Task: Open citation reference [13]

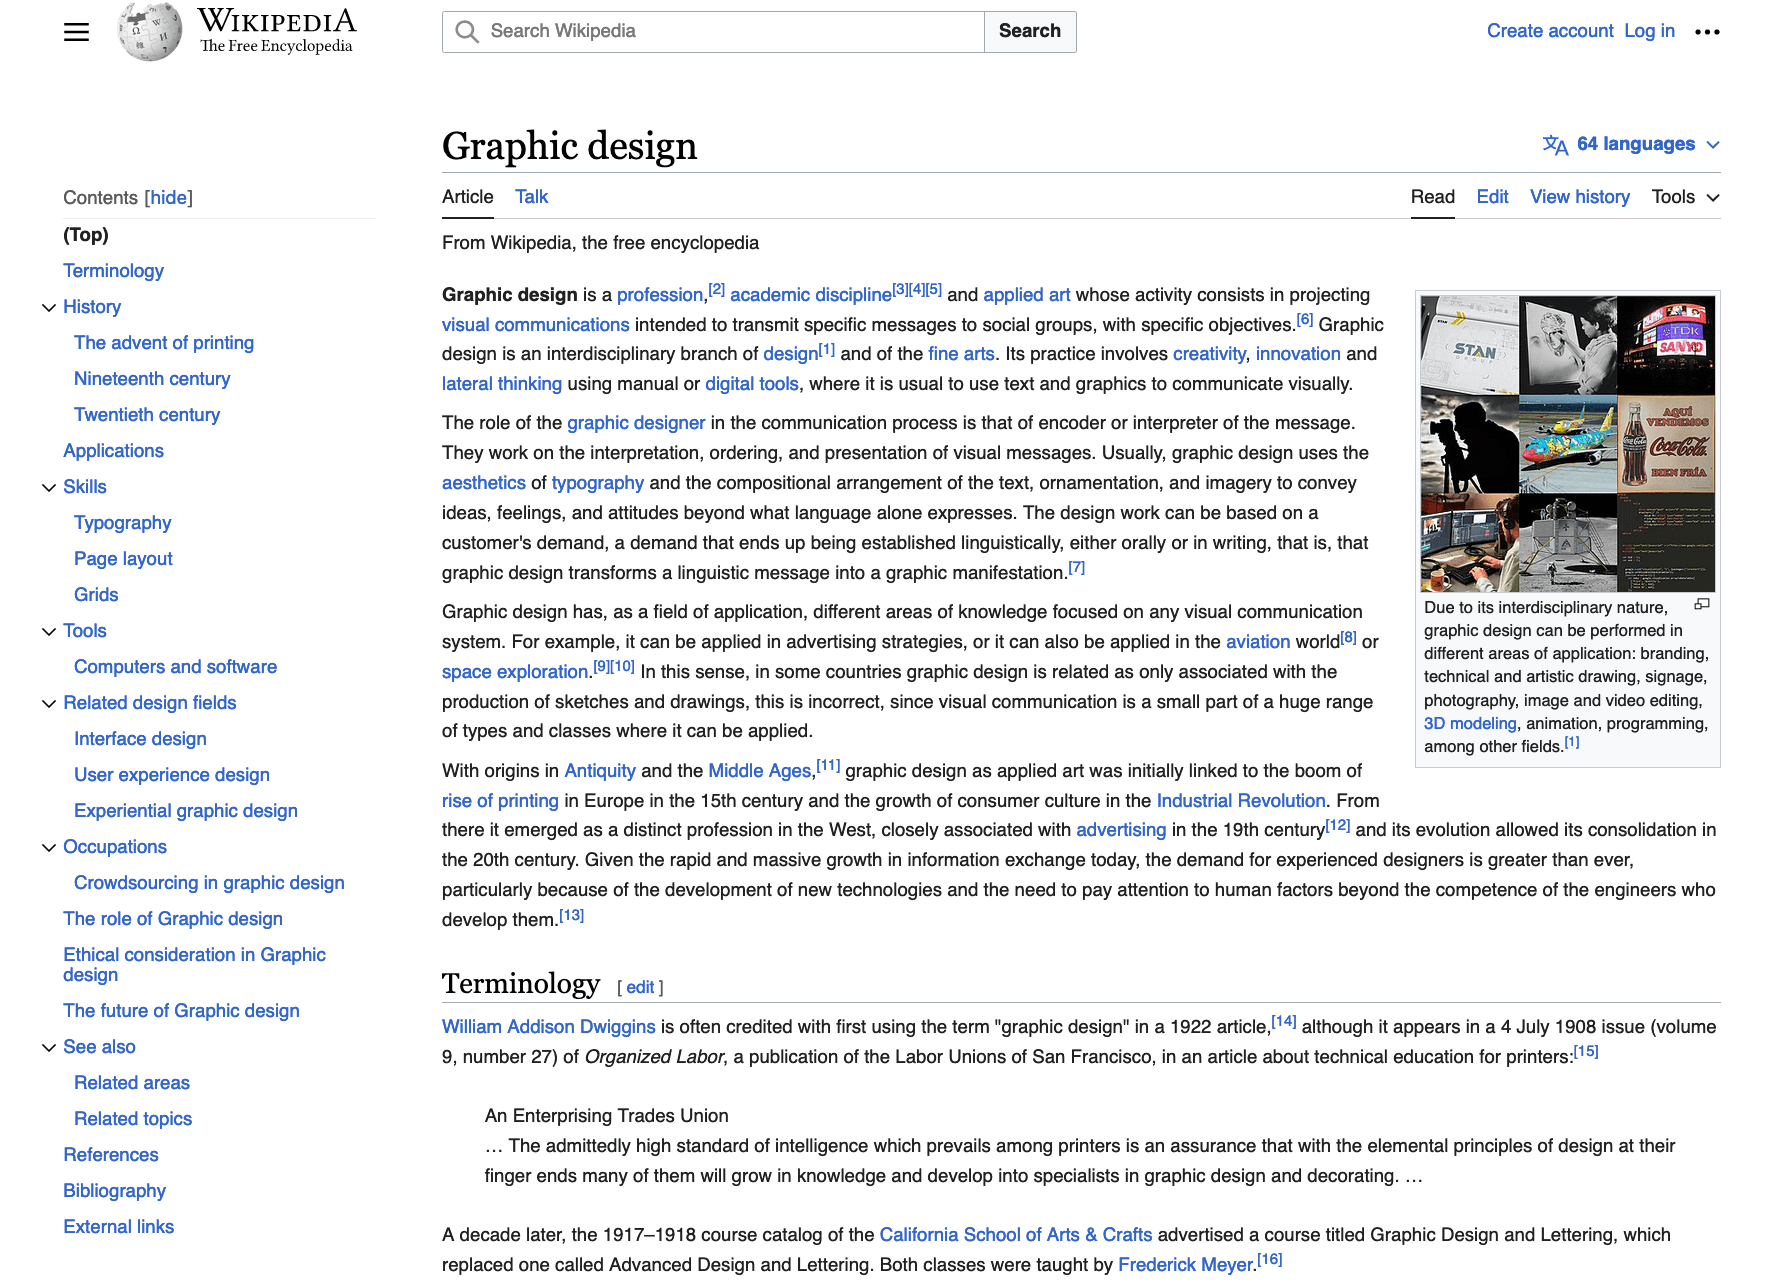Action: [x=571, y=916]
